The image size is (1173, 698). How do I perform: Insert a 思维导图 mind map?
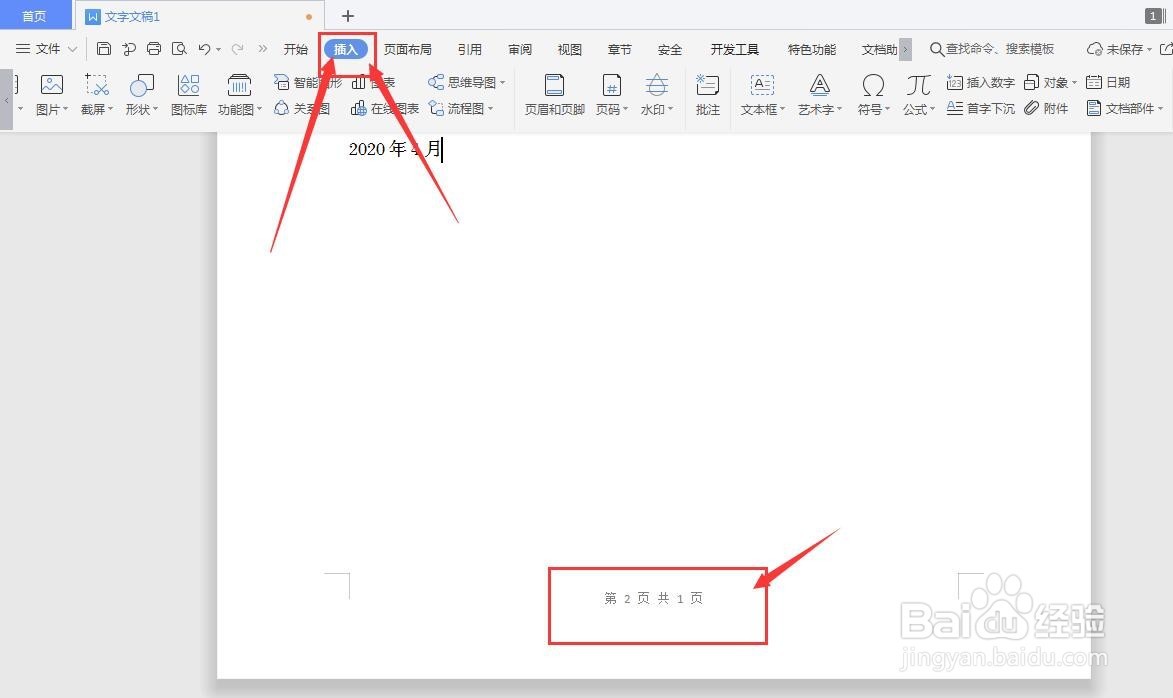click(466, 82)
